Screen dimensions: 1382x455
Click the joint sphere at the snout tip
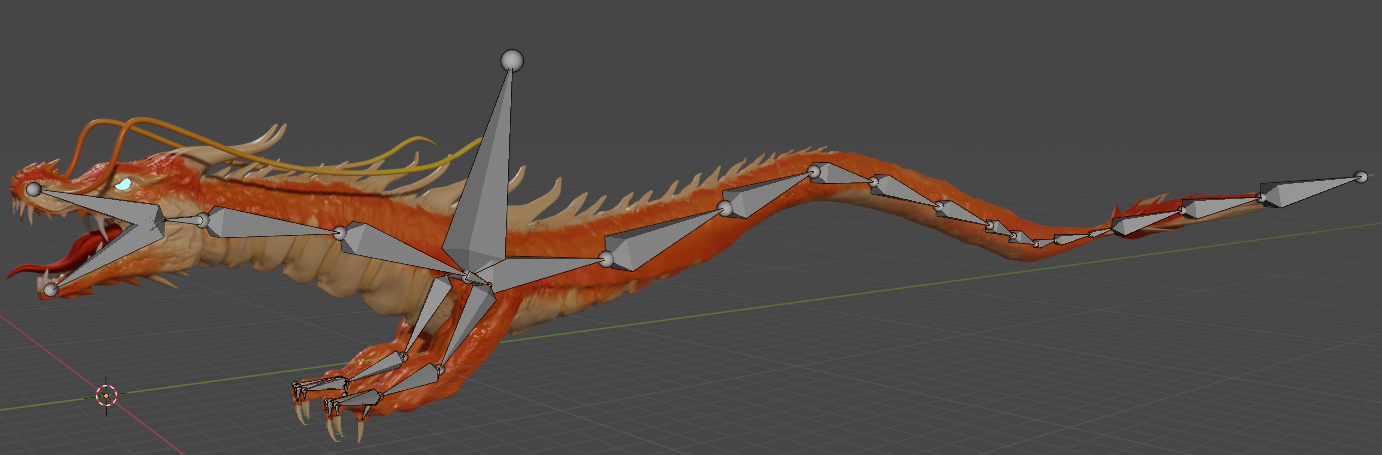33,189
